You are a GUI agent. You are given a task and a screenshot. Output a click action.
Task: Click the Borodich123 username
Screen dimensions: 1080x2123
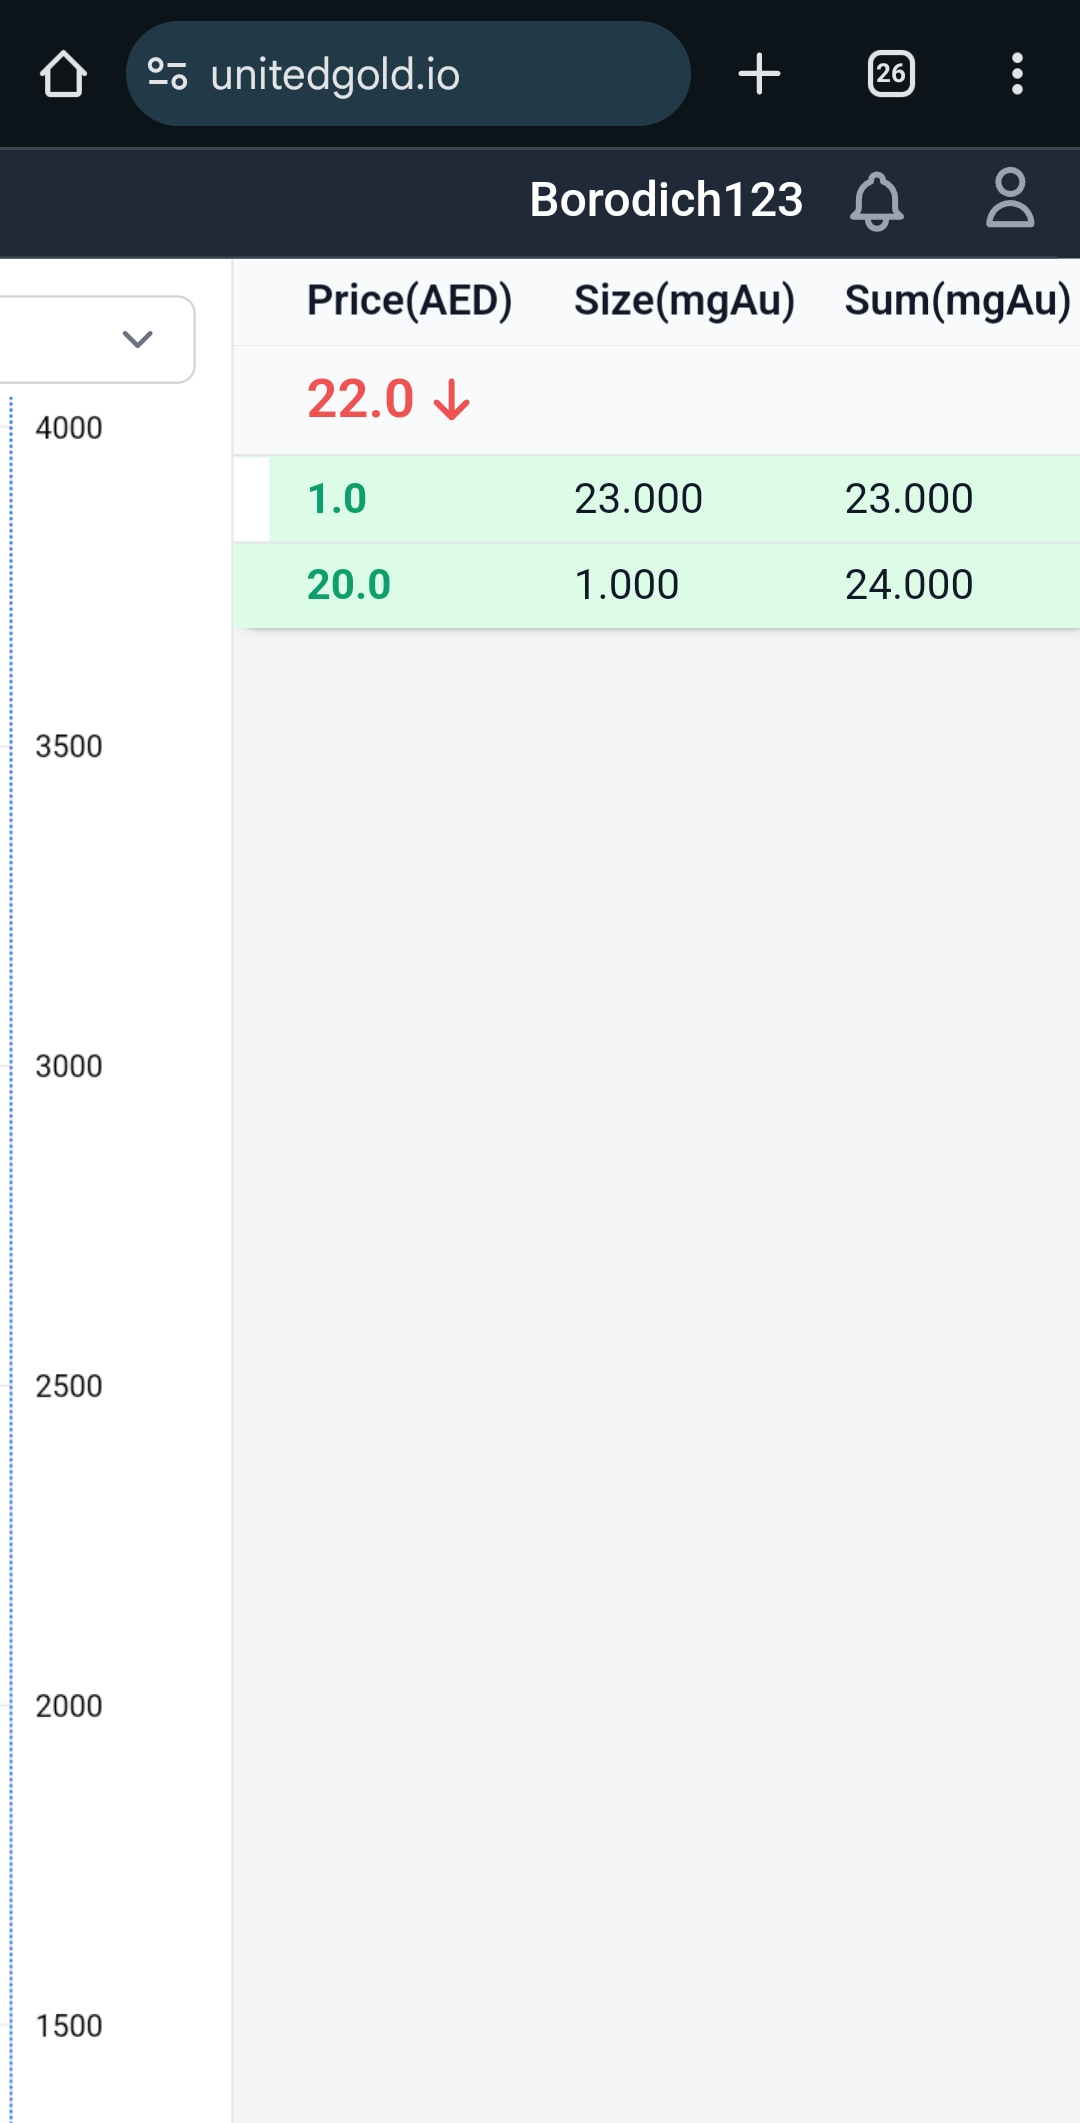[x=666, y=200]
